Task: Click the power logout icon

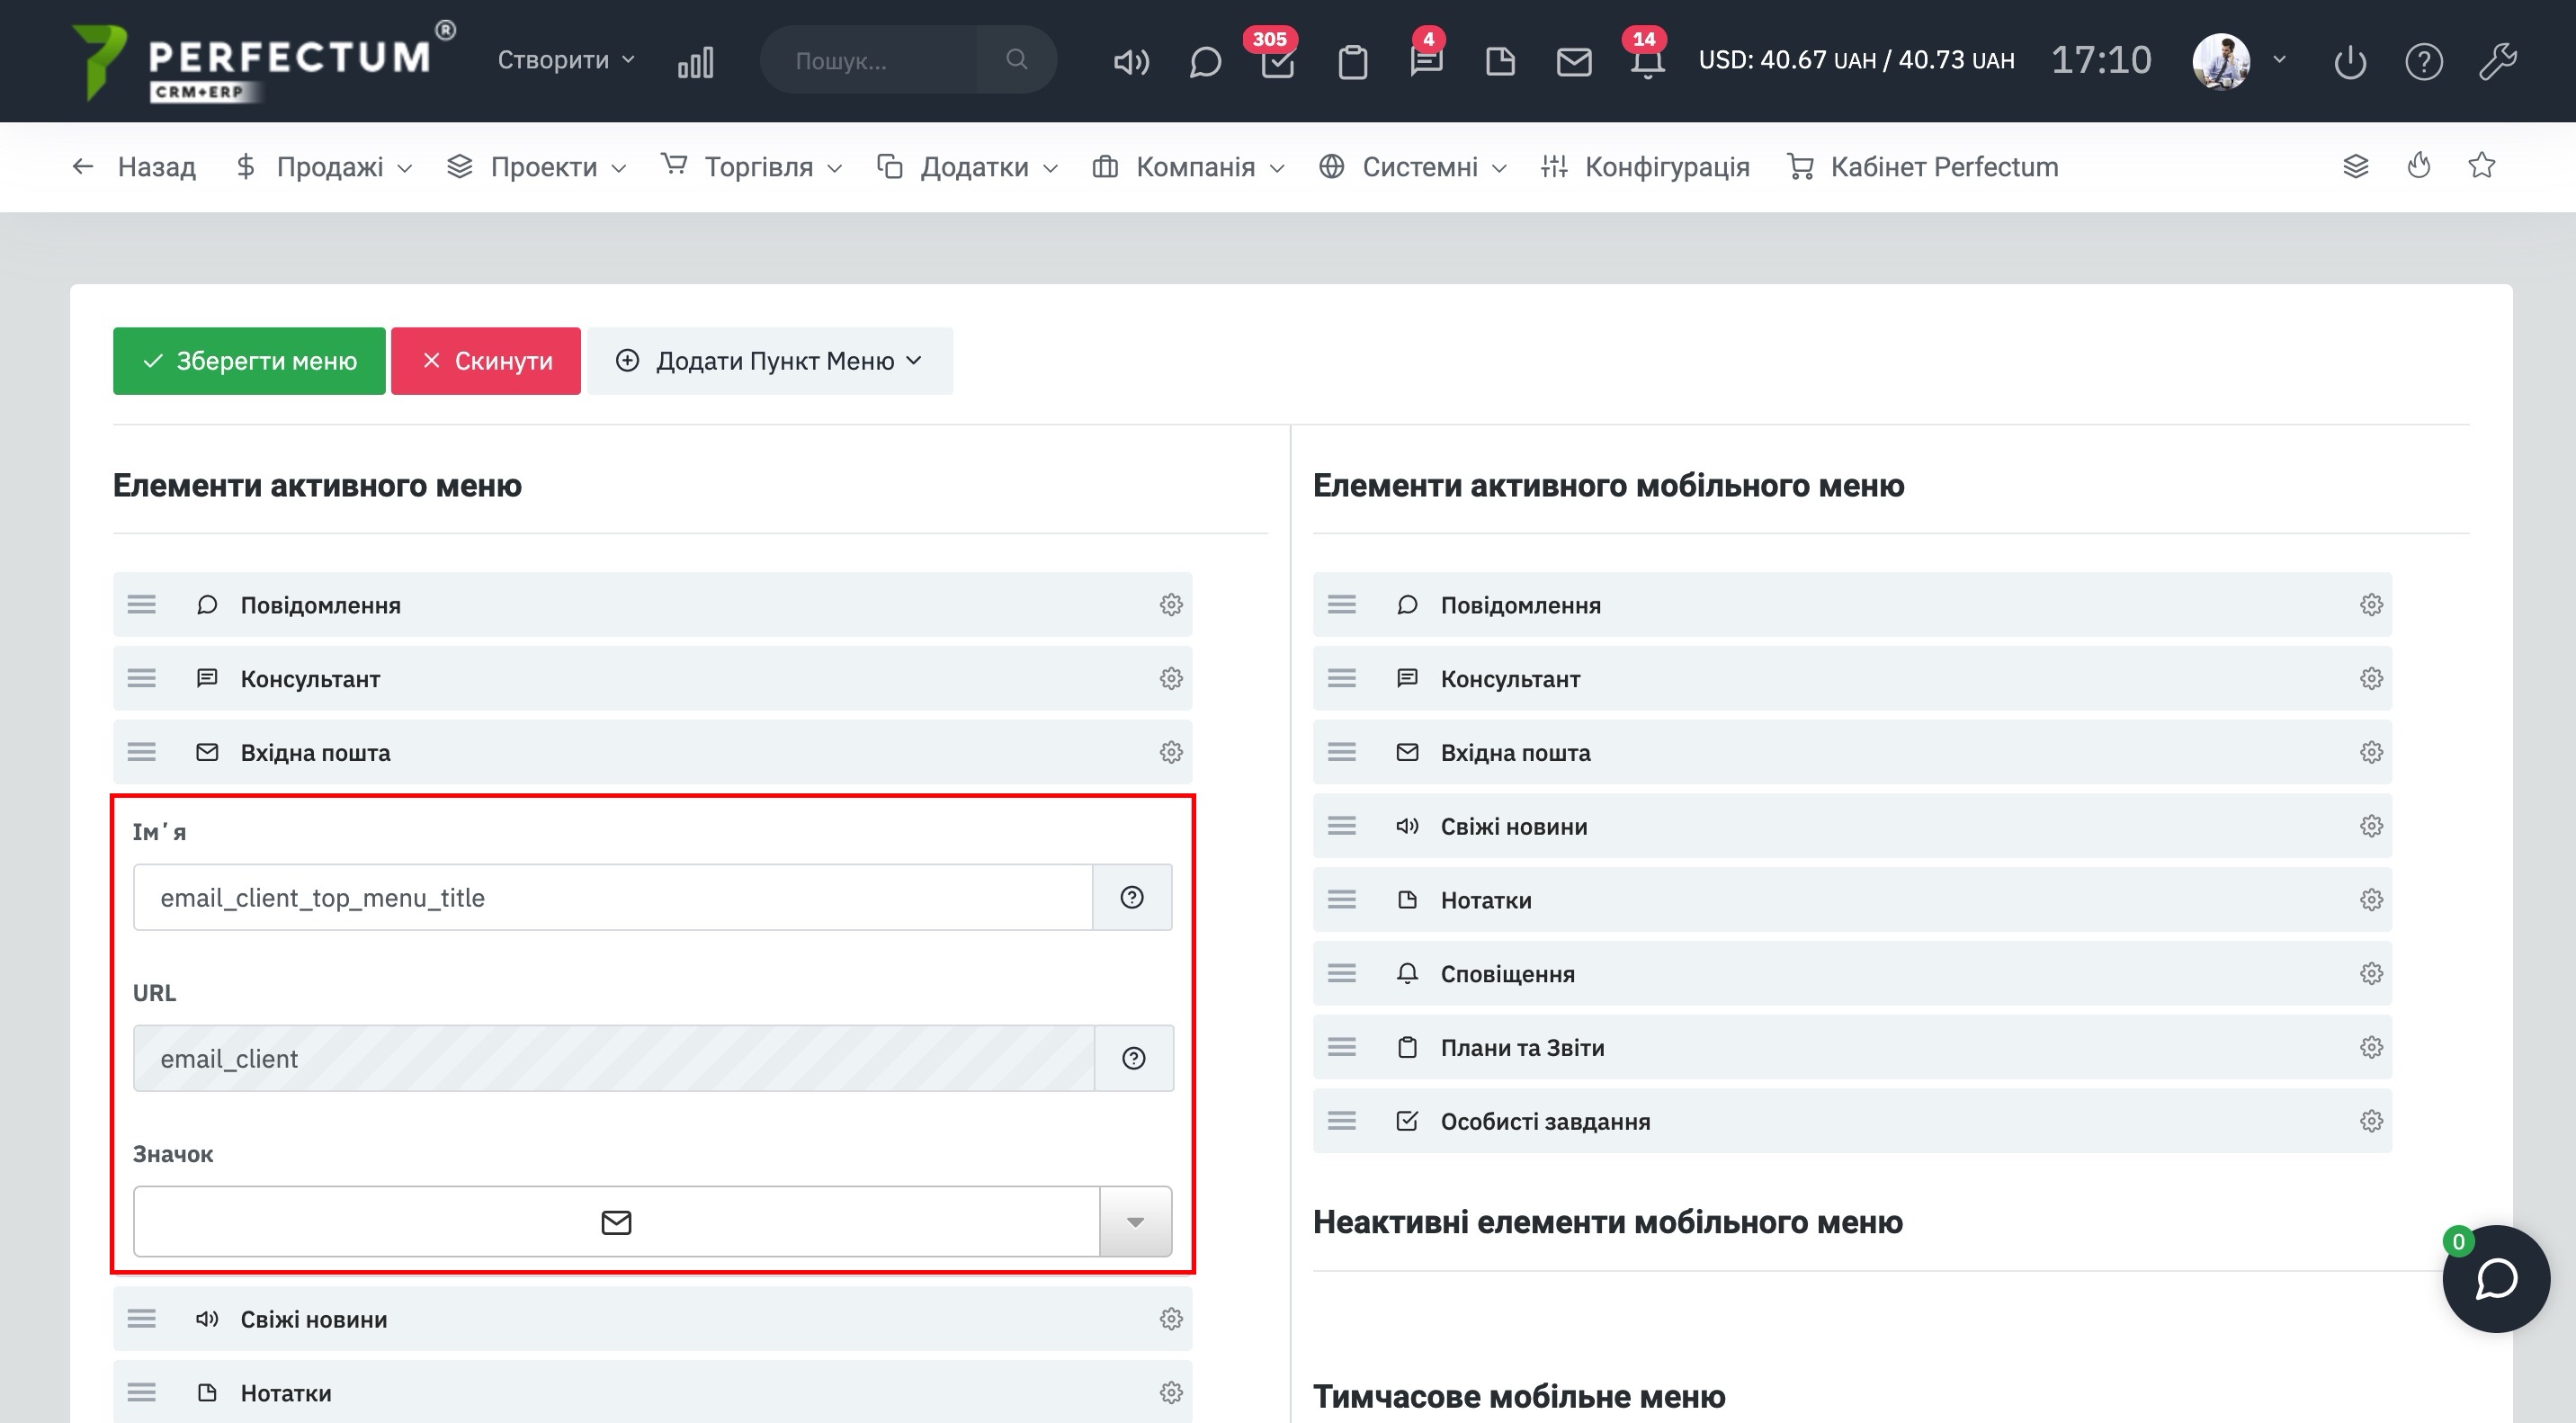Action: pos(2350,62)
